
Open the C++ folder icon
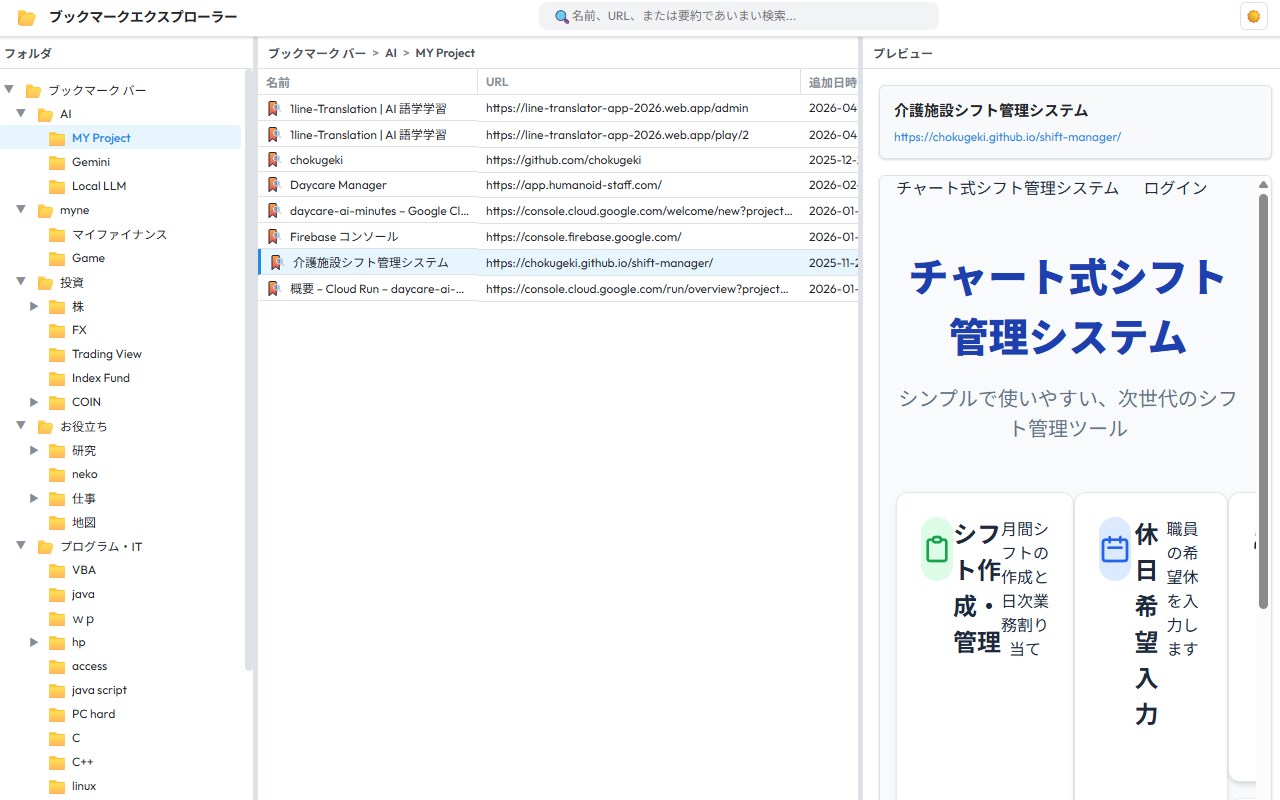tap(57, 762)
